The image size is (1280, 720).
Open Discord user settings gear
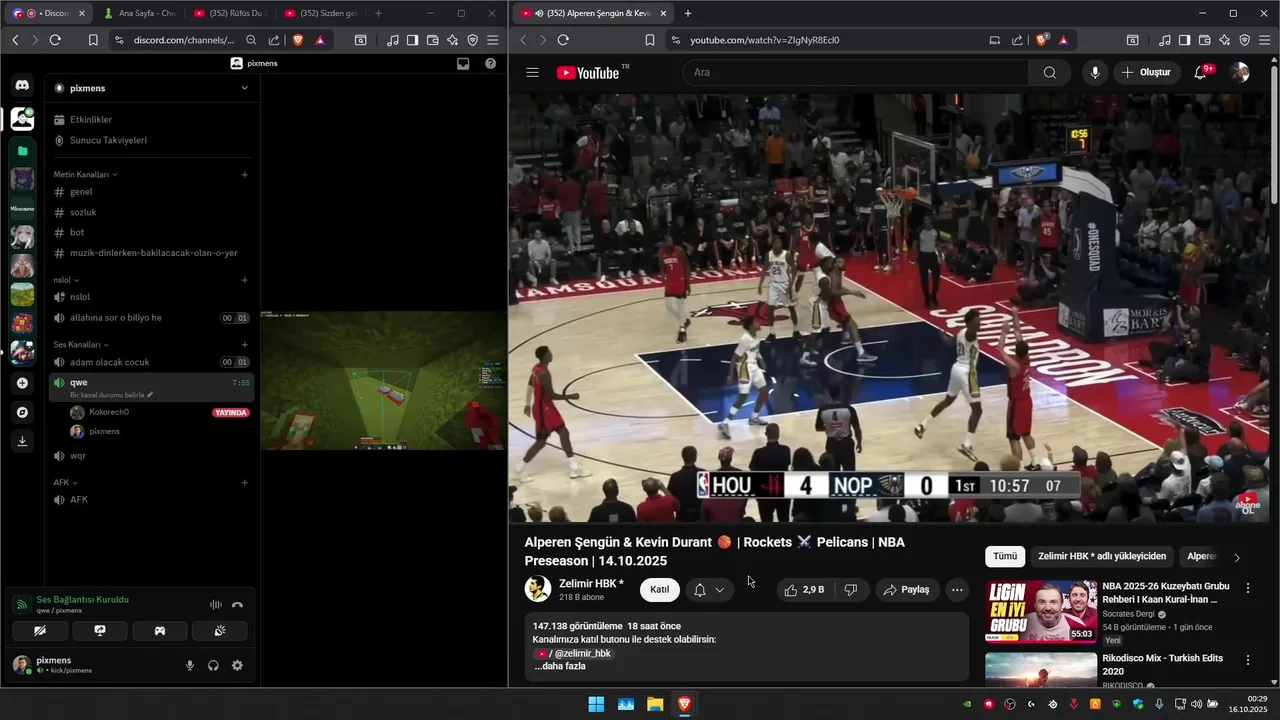coord(237,665)
